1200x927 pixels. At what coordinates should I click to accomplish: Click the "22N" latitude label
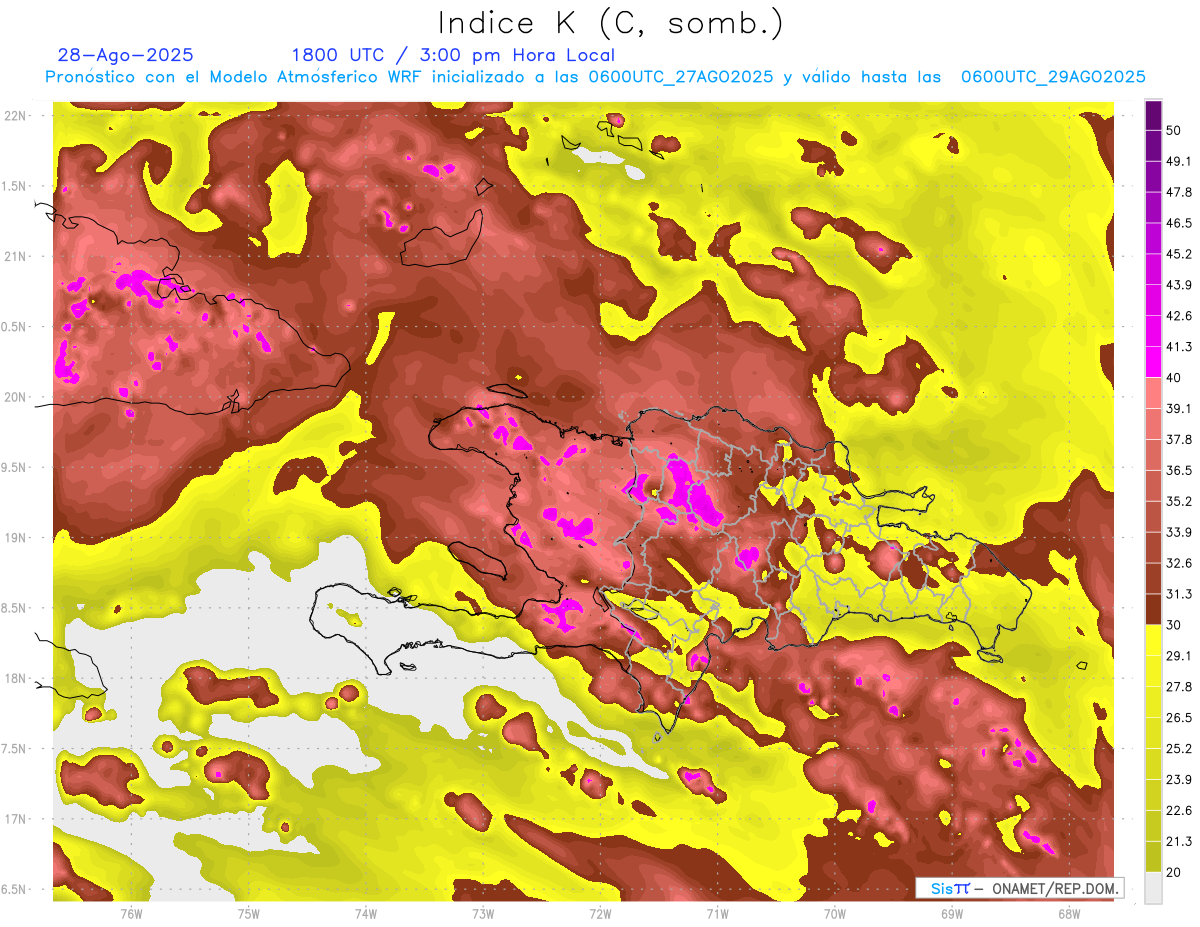[x=17, y=116]
